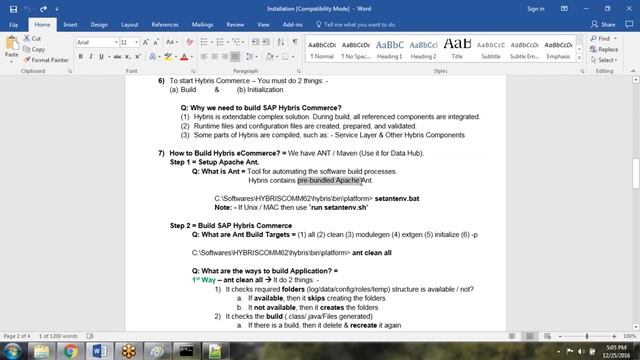Screen dimensions: 640x360
Task: Open command prompt from taskbar
Action: tap(186, 351)
